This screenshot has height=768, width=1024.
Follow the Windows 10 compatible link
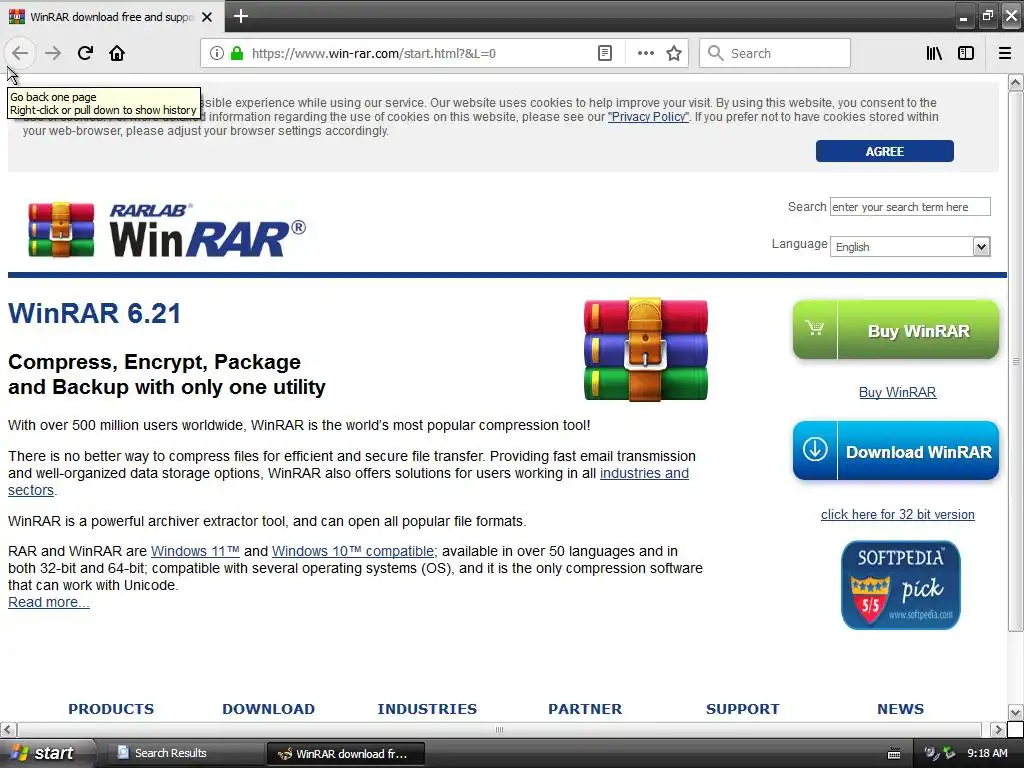354,551
